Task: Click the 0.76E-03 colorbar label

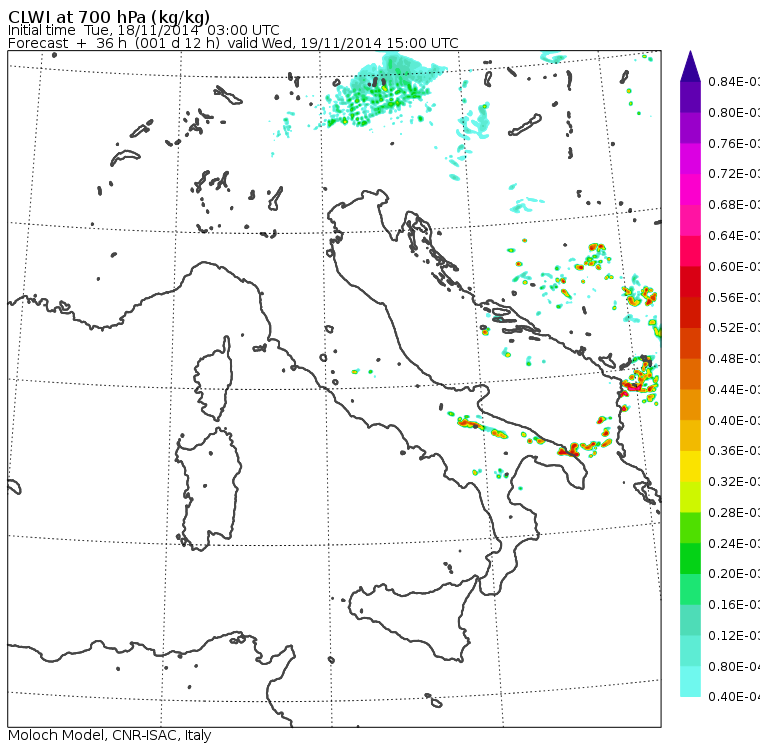Action: coord(734,143)
